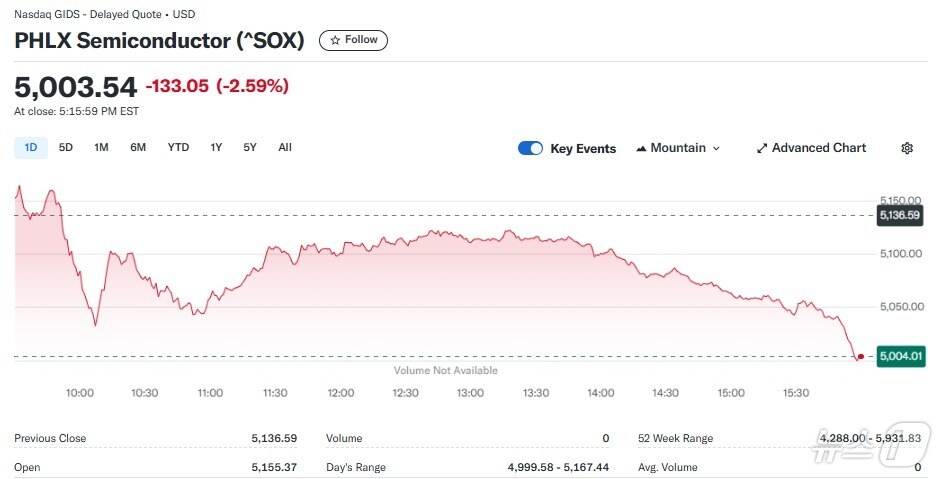Click the red end-of-day price dot

pos(861,356)
